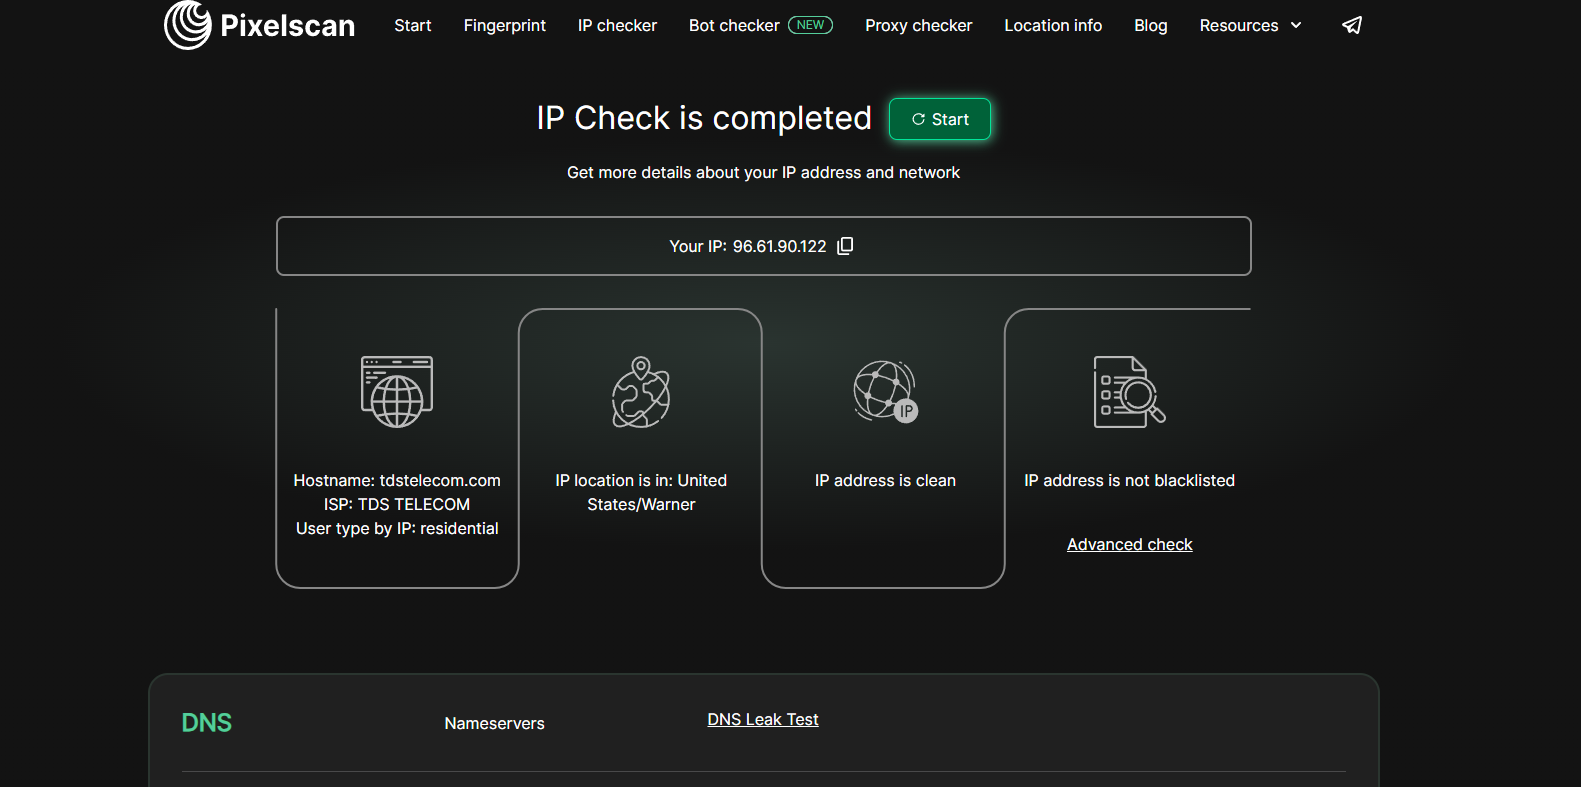Open the Start menu item
Viewport: 1581px width, 787px height.
tap(412, 25)
